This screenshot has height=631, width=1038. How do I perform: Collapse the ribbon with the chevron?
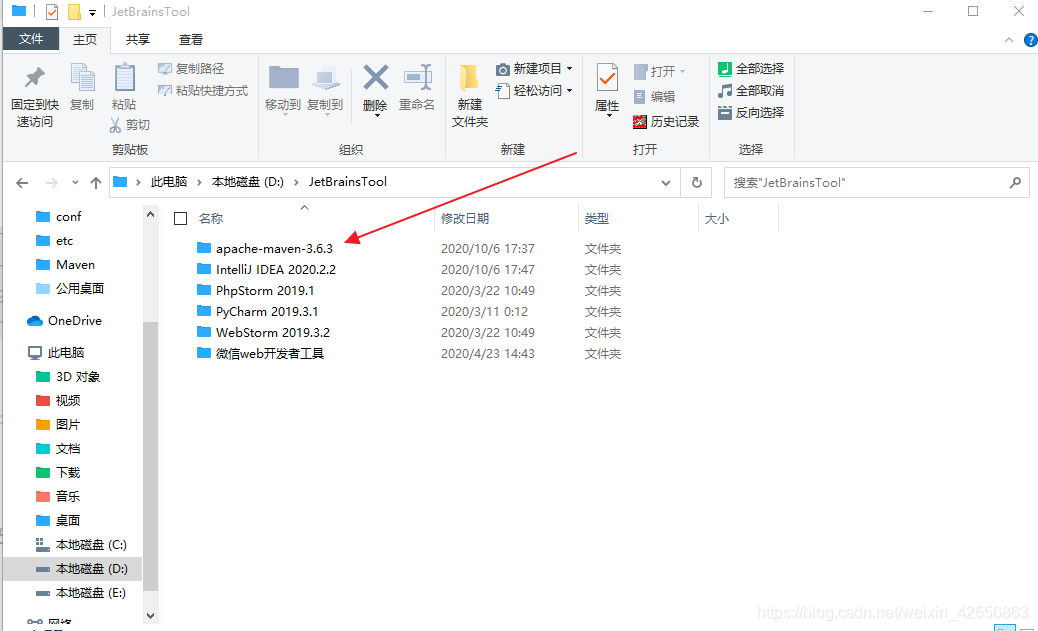pos(1008,40)
